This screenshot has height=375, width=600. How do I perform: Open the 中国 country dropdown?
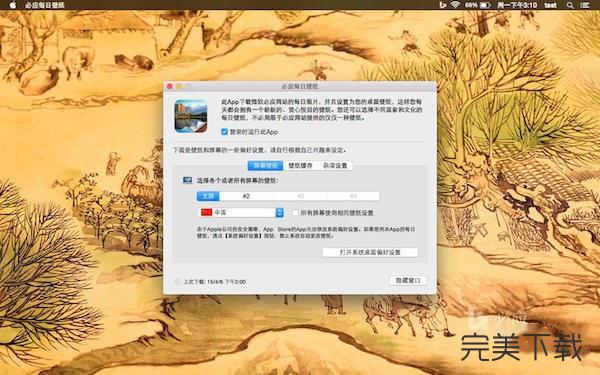[240, 212]
